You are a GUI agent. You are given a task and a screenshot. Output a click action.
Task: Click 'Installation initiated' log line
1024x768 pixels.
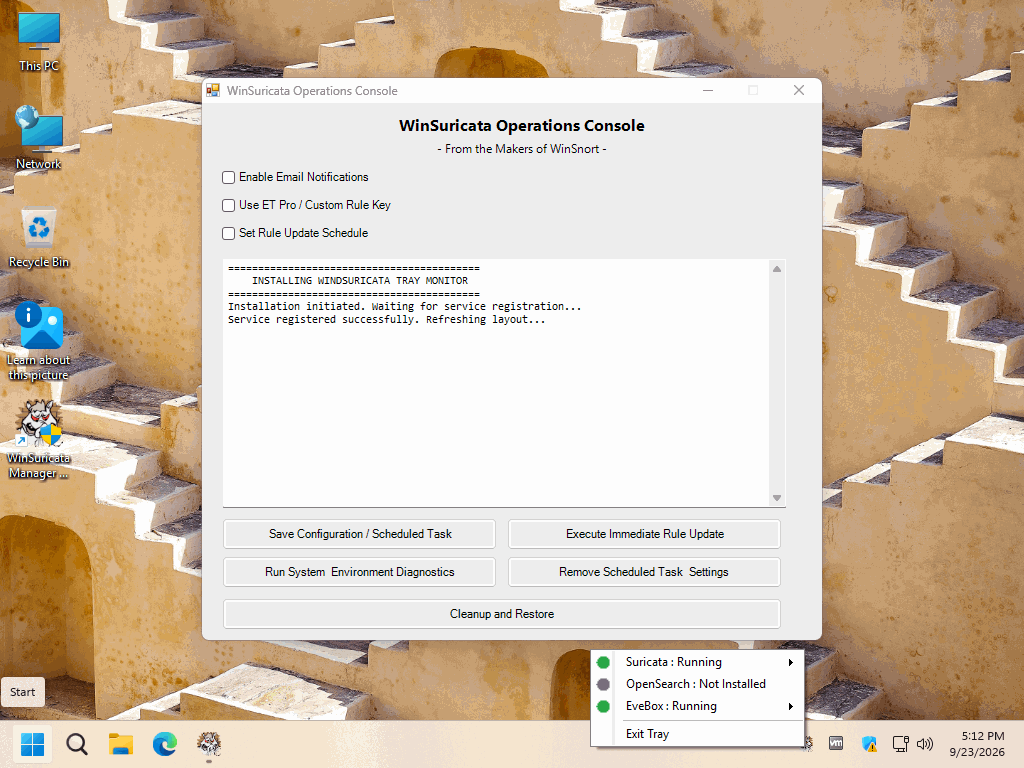pos(404,307)
